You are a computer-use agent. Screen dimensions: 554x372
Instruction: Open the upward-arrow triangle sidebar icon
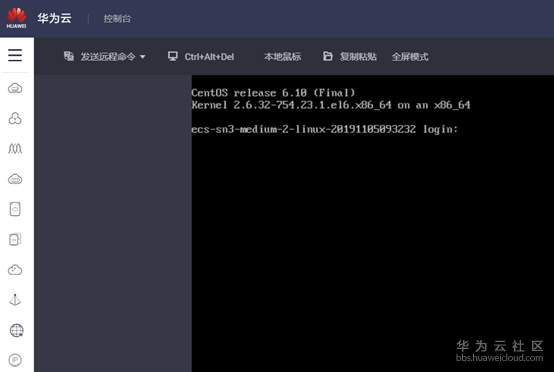tap(15, 300)
